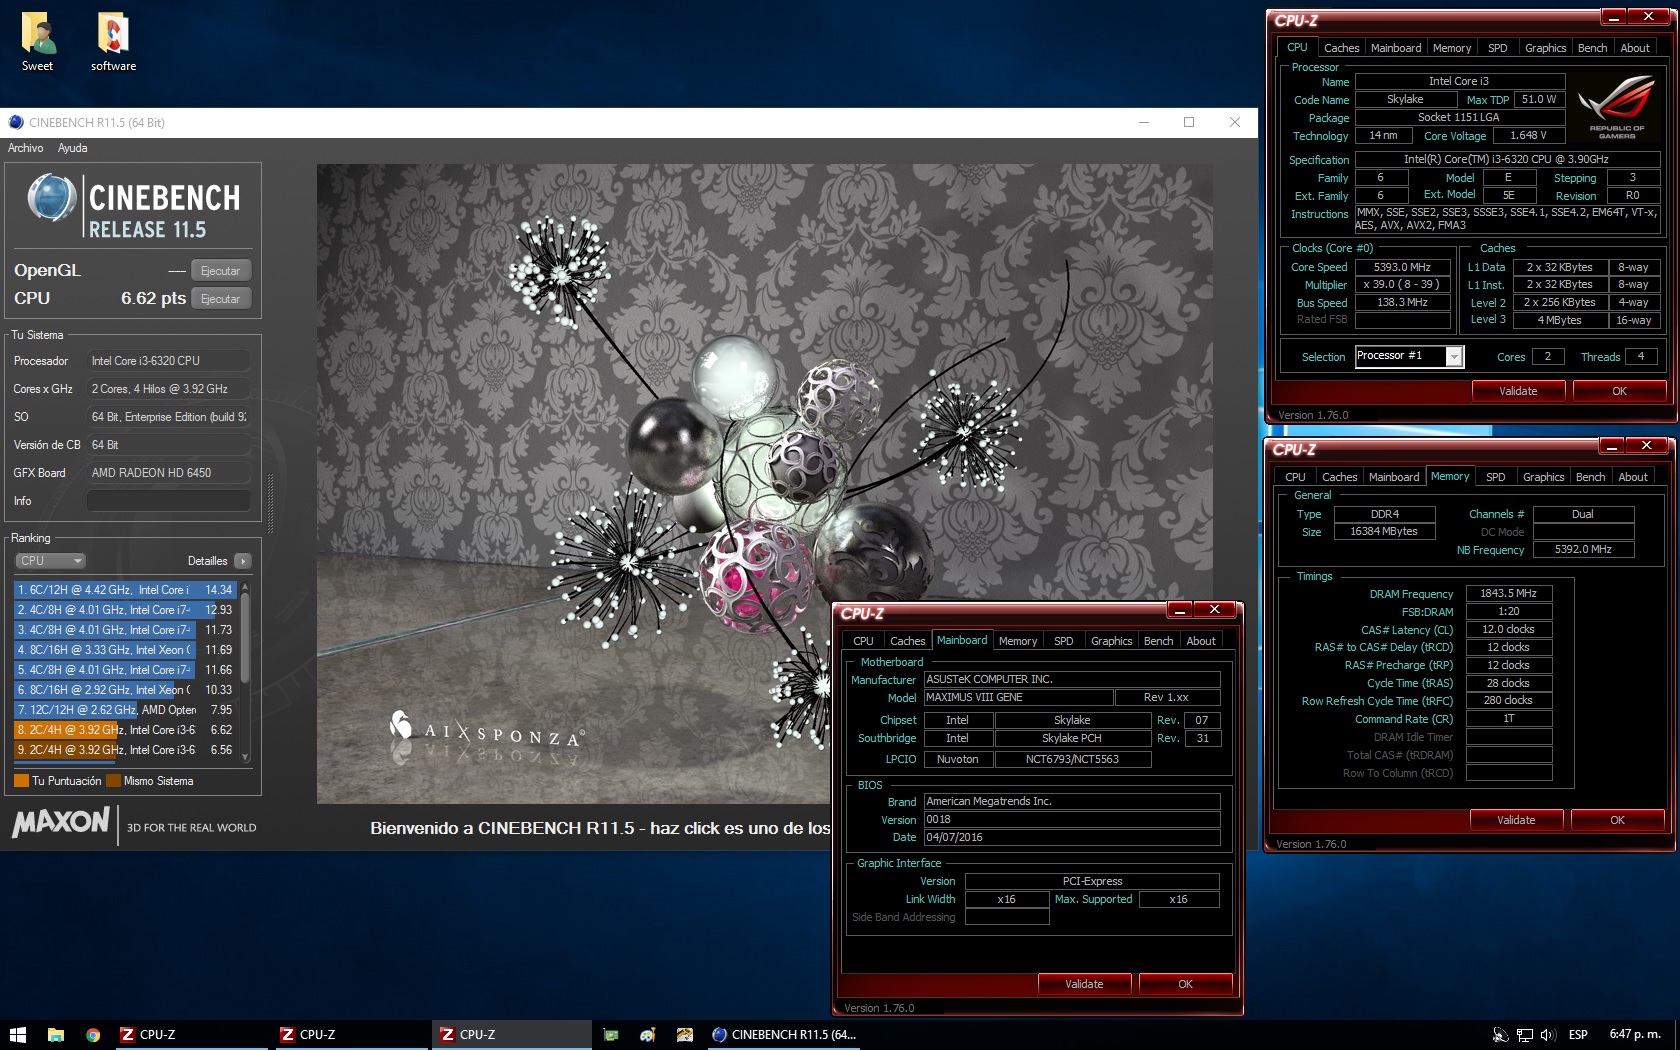The height and width of the screenshot is (1050, 1680).
Task: Click the network icon in system tray
Action: tap(1525, 1035)
